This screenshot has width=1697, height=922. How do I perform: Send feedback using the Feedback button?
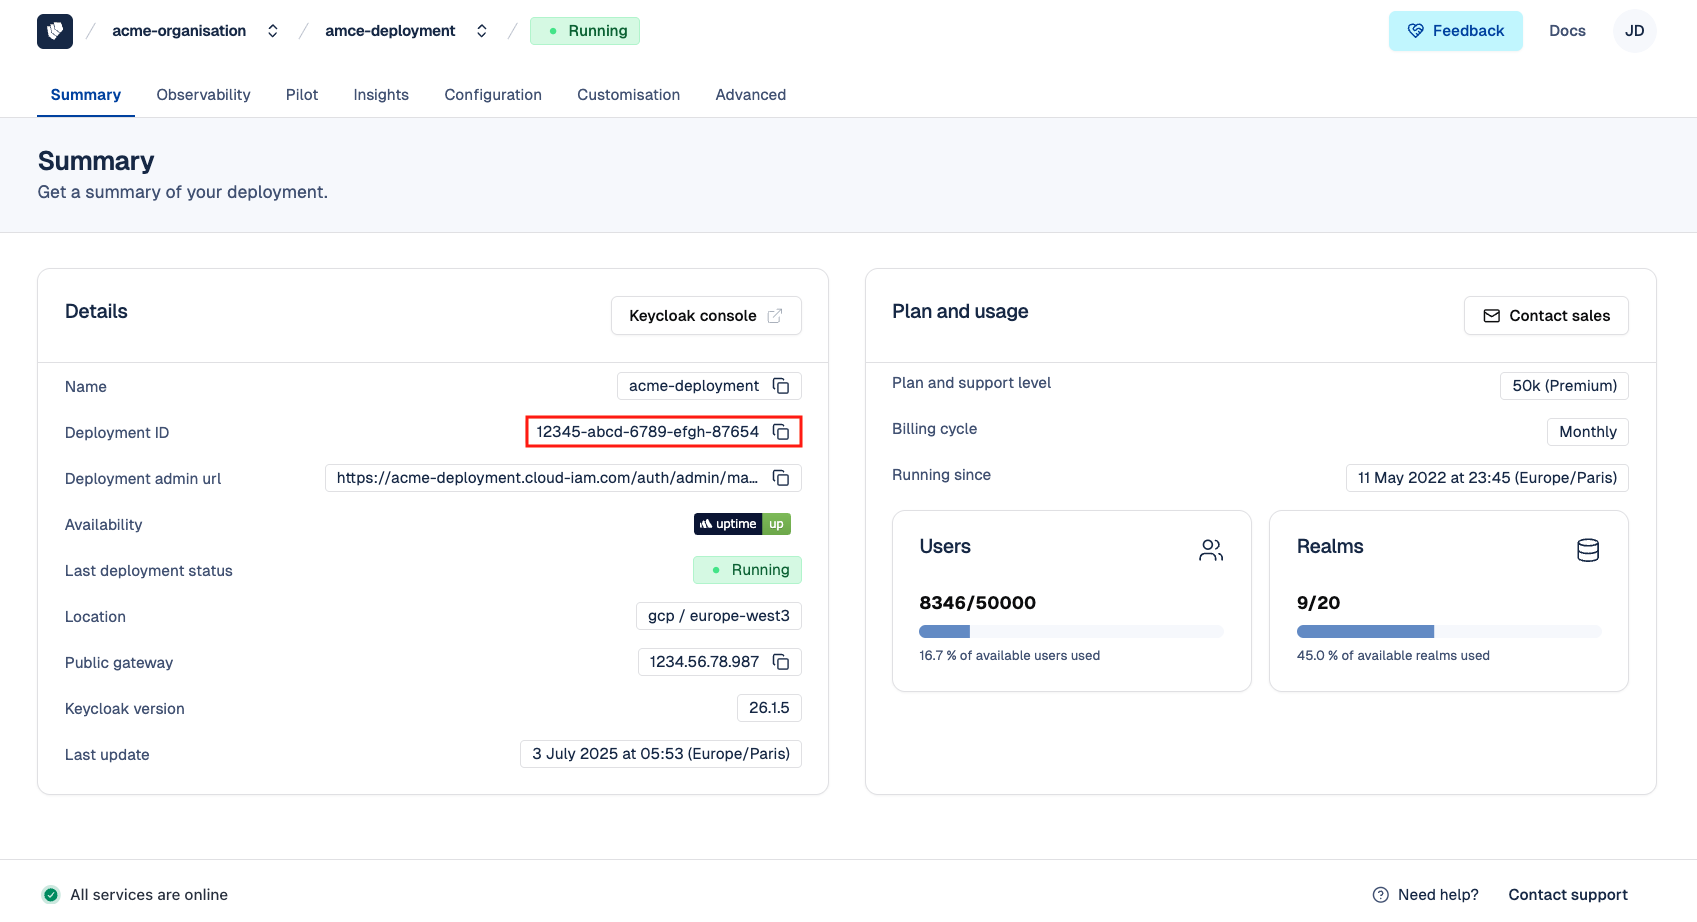pyautogui.click(x=1455, y=31)
